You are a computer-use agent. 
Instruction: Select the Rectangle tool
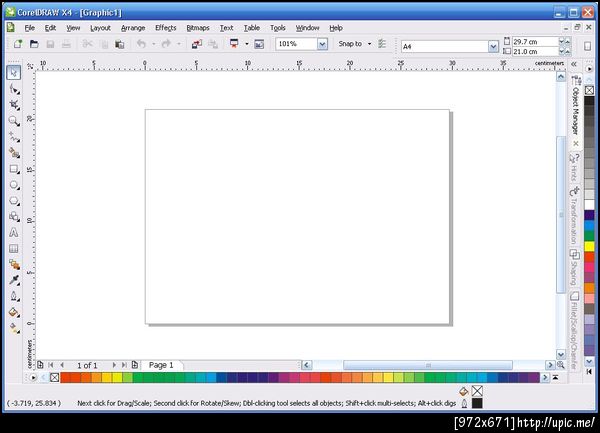point(14,169)
